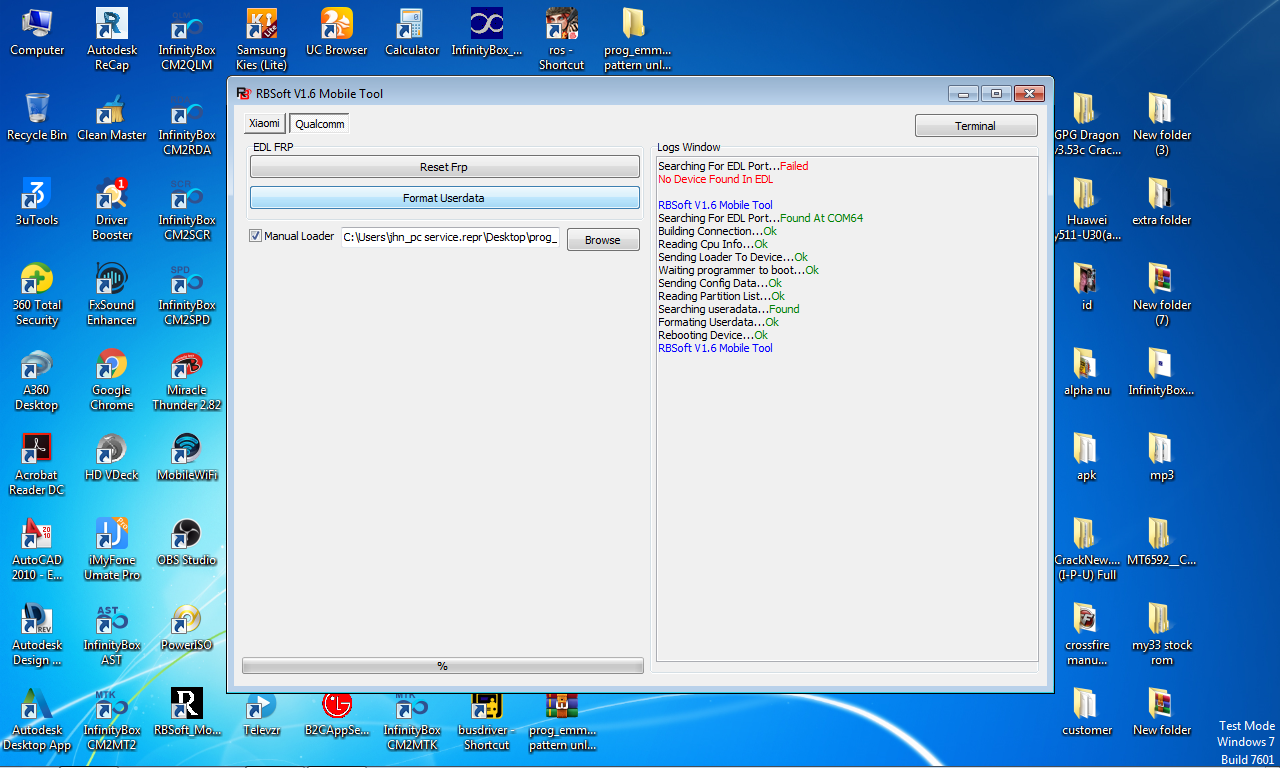Launch Autodesk ReCap from the desktop
The image size is (1280, 768).
pos(112,40)
